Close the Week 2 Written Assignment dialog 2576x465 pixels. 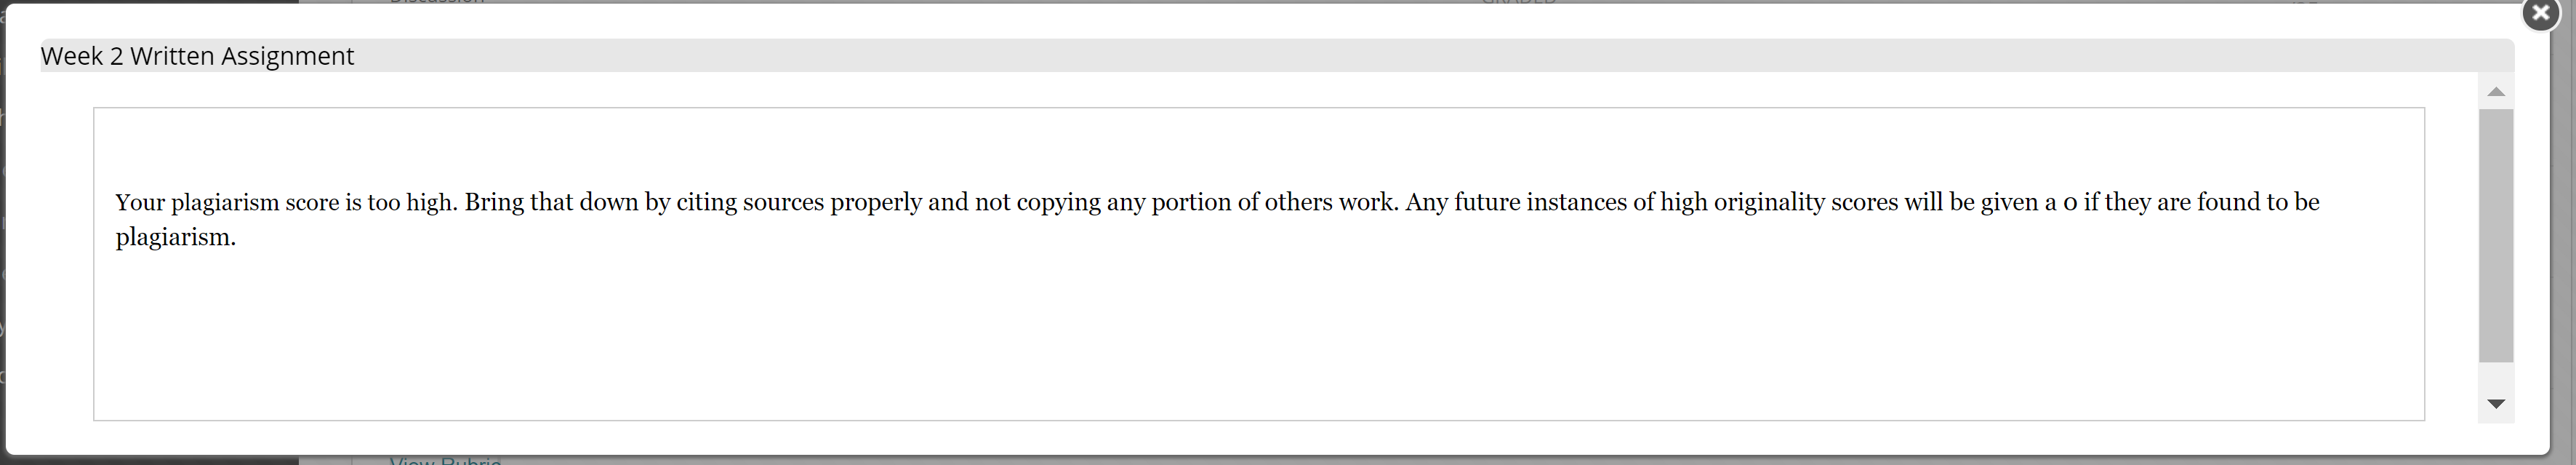point(2540,14)
